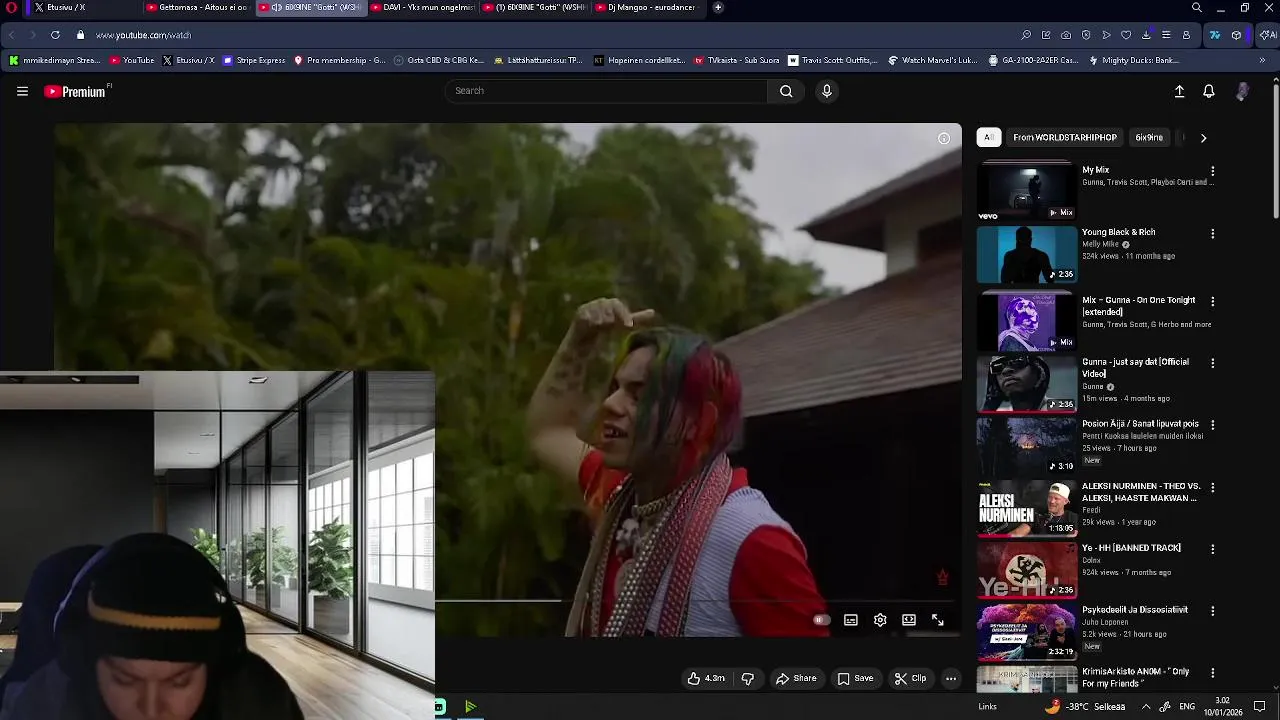Toggle the autoplay switch in the player
The image size is (1280, 720).
(820, 620)
